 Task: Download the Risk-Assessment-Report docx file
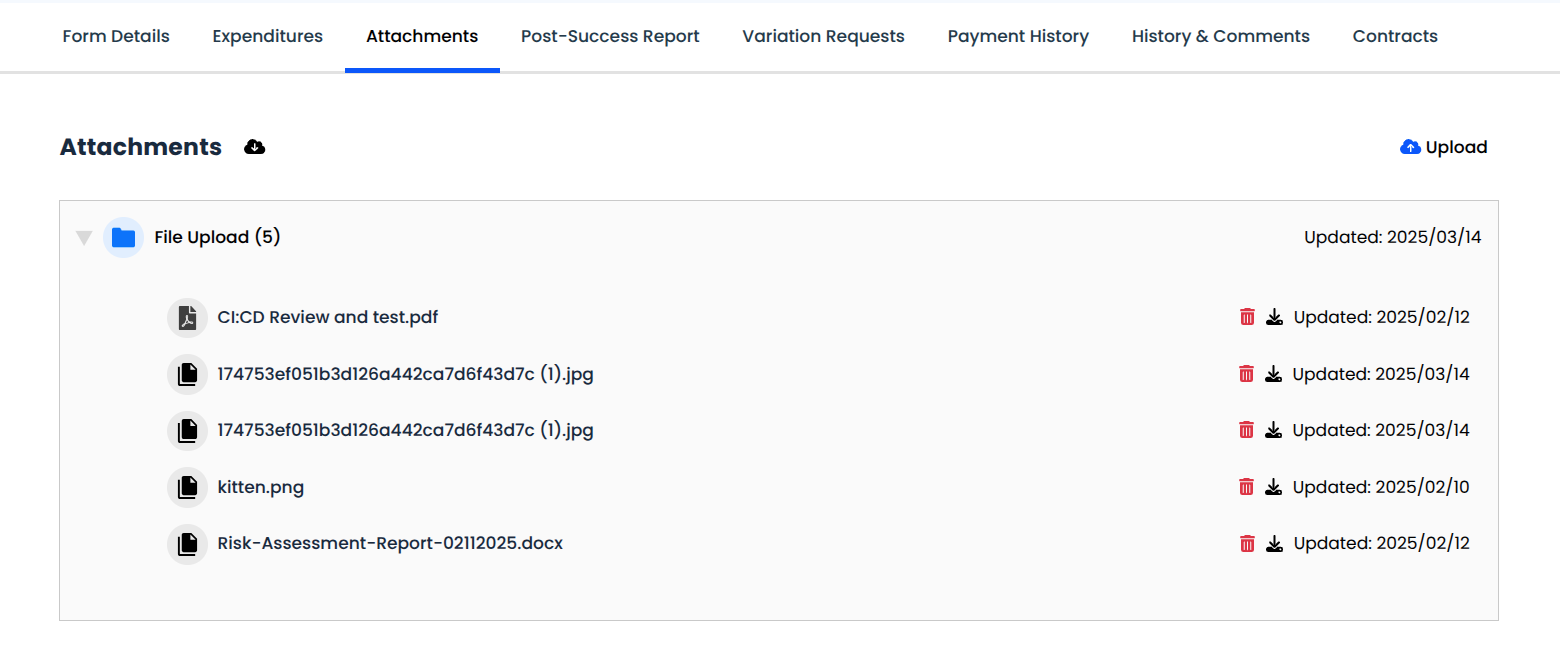click(x=1274, y=544)
